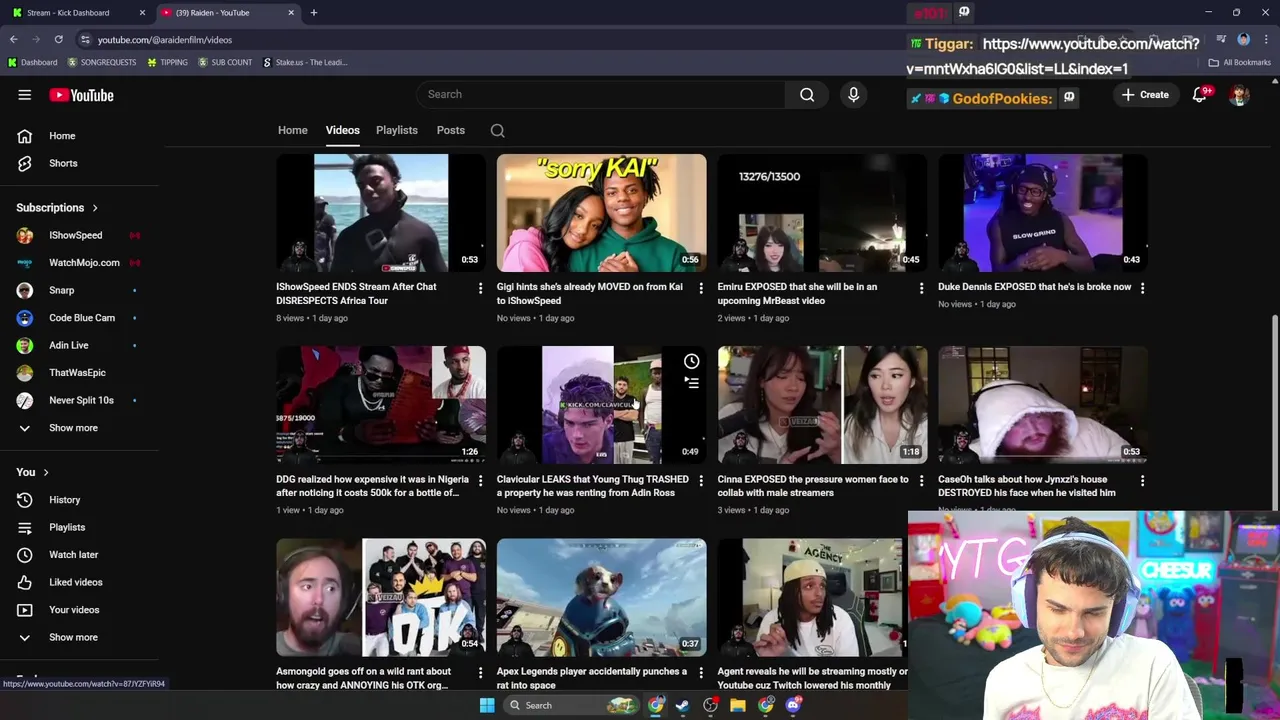Open Steam from the taskbar
1280x720 pixels.
pos(682,705)
